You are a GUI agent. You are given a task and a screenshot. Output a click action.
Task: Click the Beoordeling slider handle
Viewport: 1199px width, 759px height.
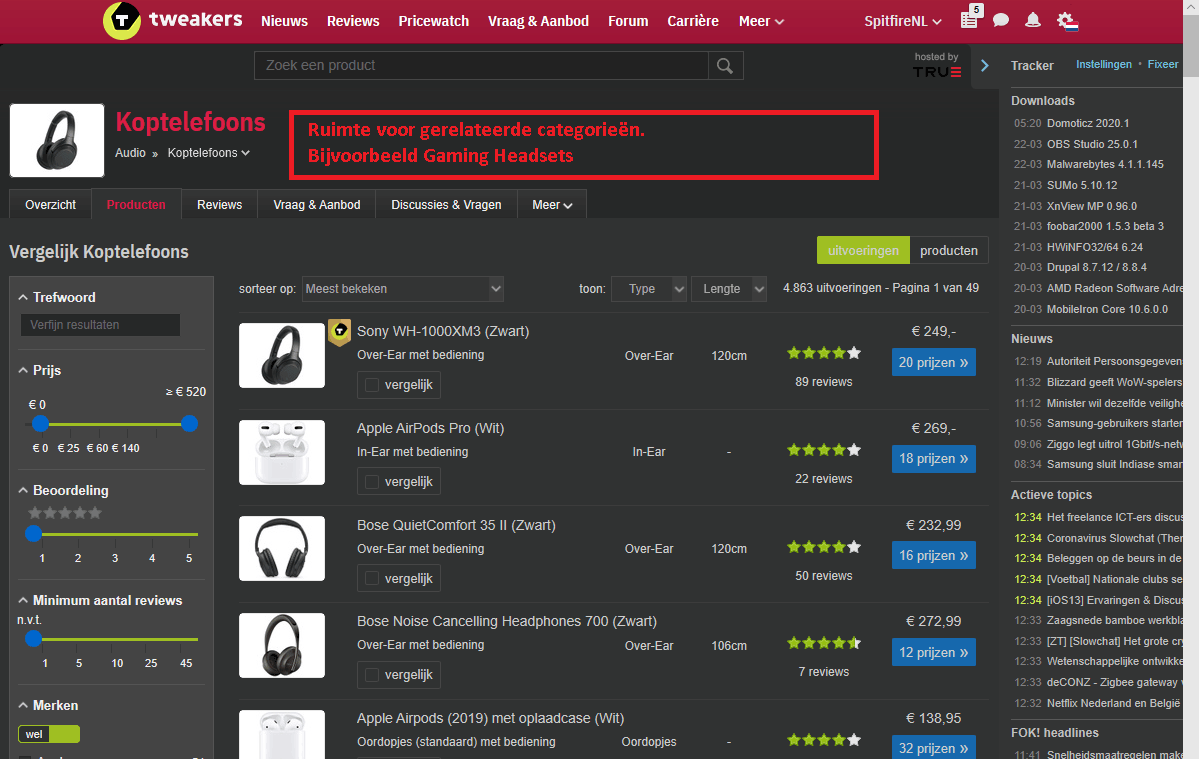[33, 534]
